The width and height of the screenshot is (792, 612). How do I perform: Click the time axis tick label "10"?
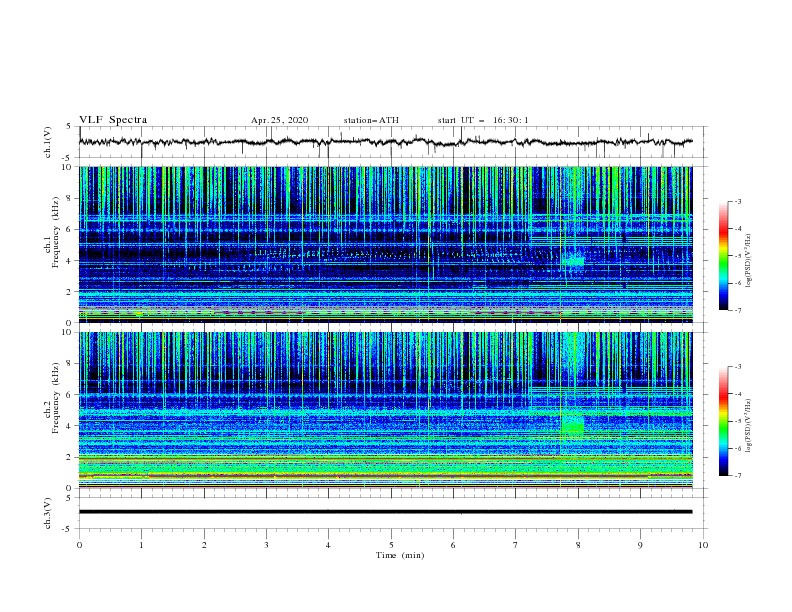[x=703, y=545]
